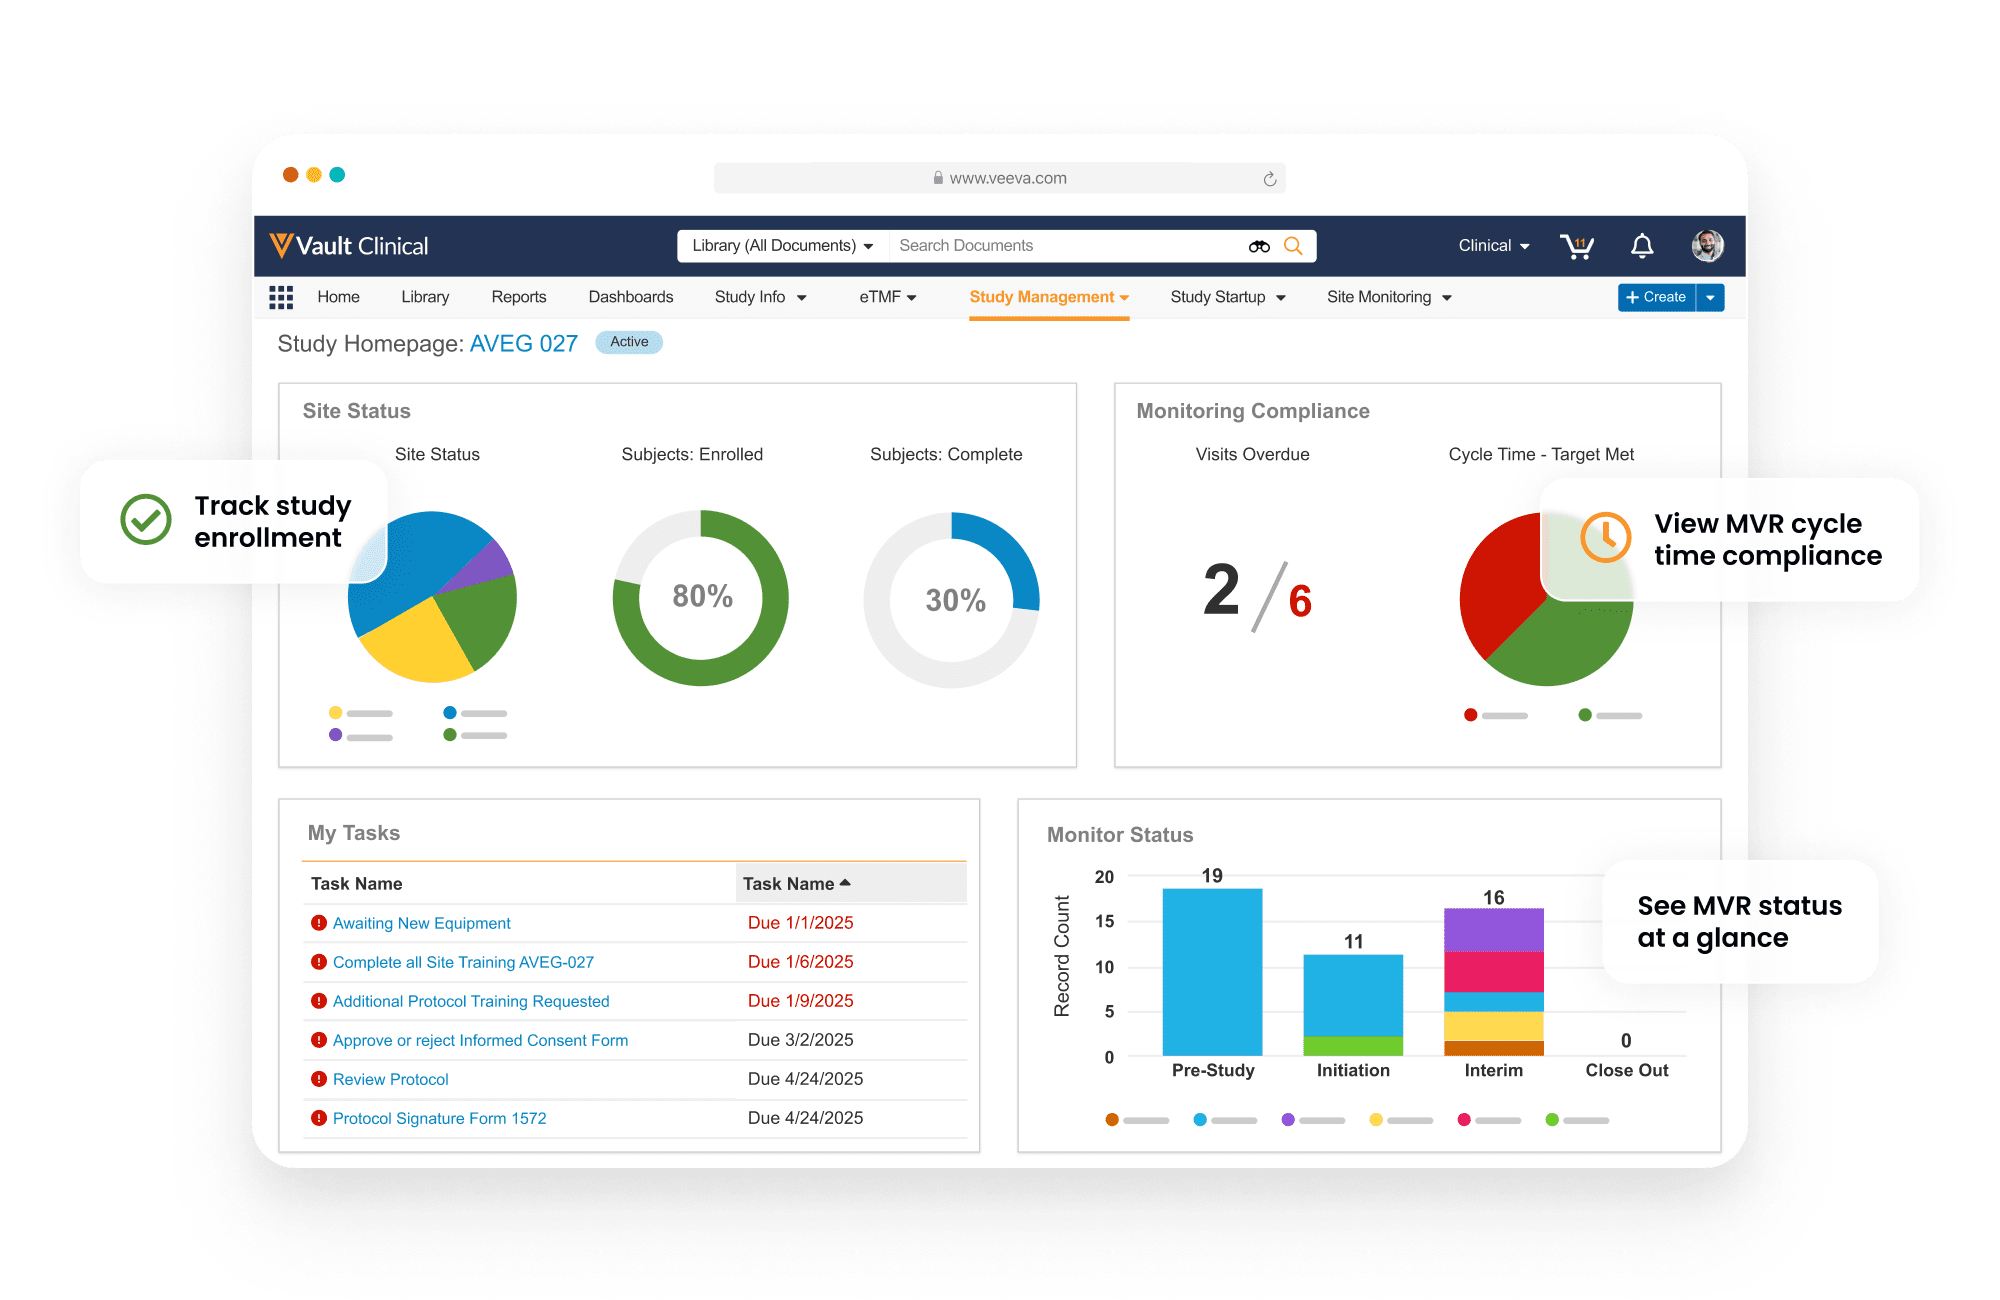Click in the Search Documents field

pos(1065,246)
